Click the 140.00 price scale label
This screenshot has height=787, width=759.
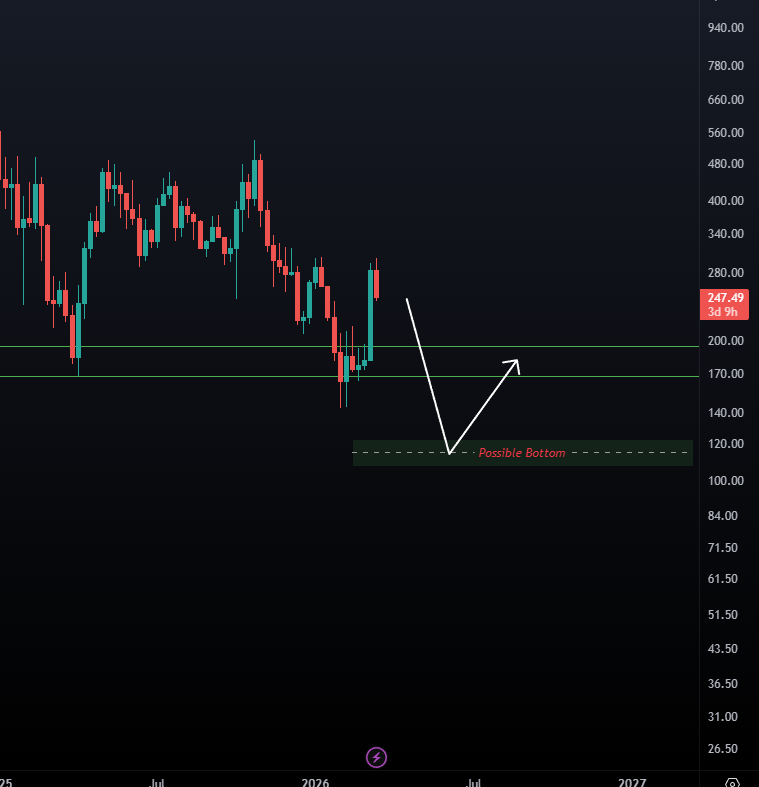pyautogui.click(x=726, y=413)
